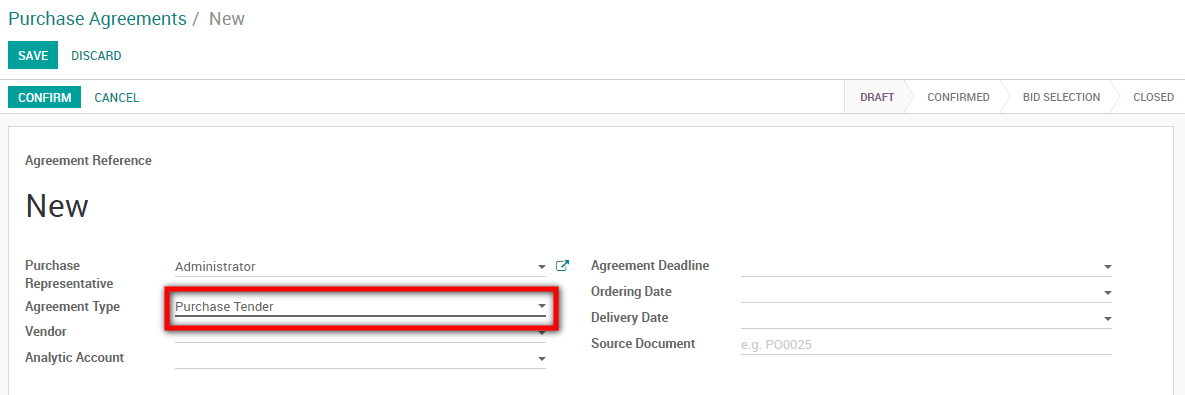Select the Bid Selection status stage
Screen dimensions: 1185x395
coord(1061,97)
